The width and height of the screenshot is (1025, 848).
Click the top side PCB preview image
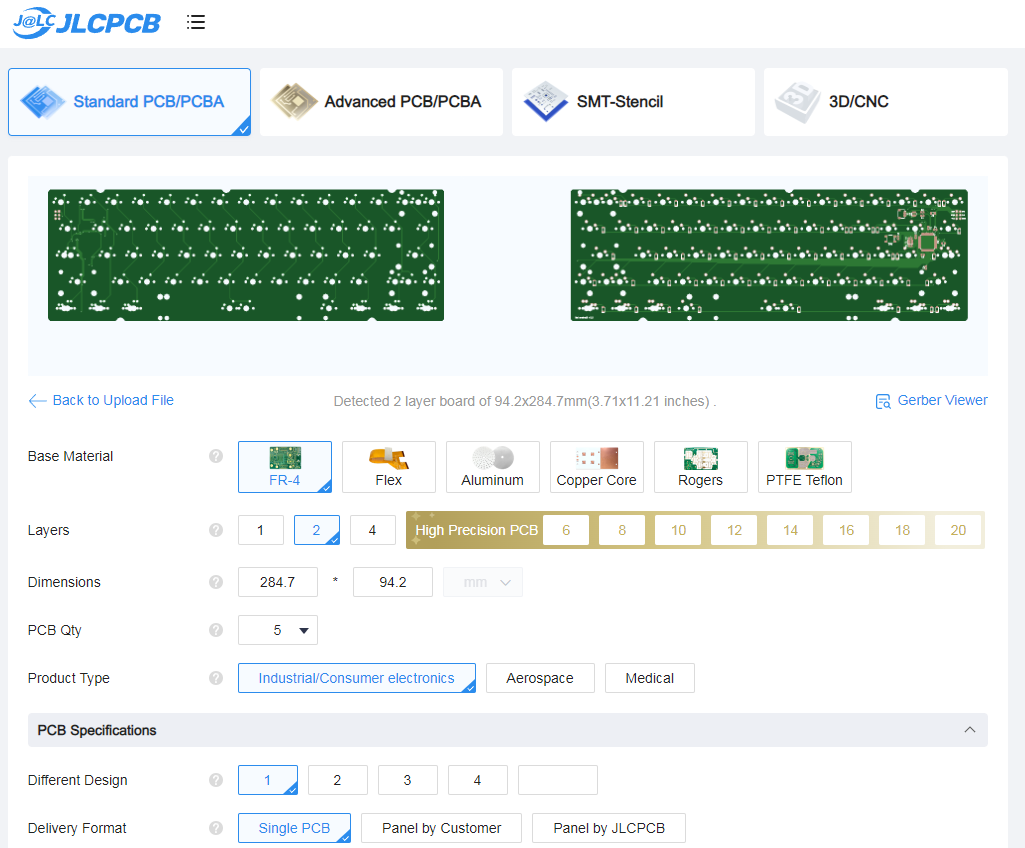(x=246, y=255)
